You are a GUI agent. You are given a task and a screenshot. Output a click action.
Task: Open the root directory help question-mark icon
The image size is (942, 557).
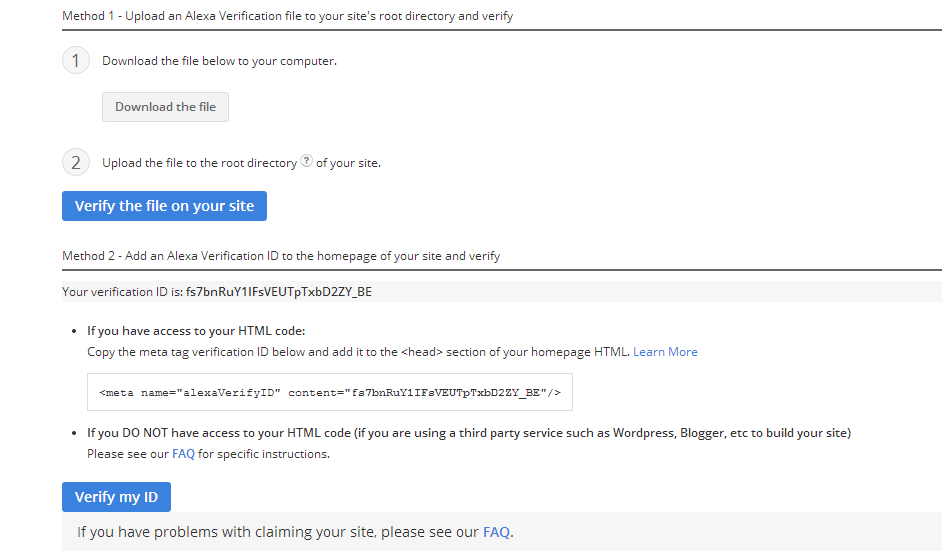click(x=306, y=161)
